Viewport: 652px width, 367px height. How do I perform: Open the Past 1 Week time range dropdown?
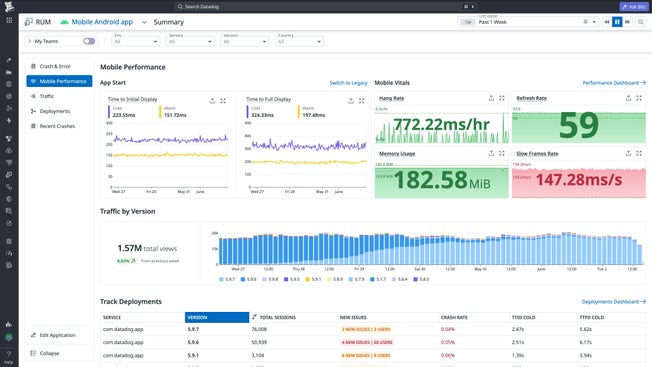(x=529, y=22)
